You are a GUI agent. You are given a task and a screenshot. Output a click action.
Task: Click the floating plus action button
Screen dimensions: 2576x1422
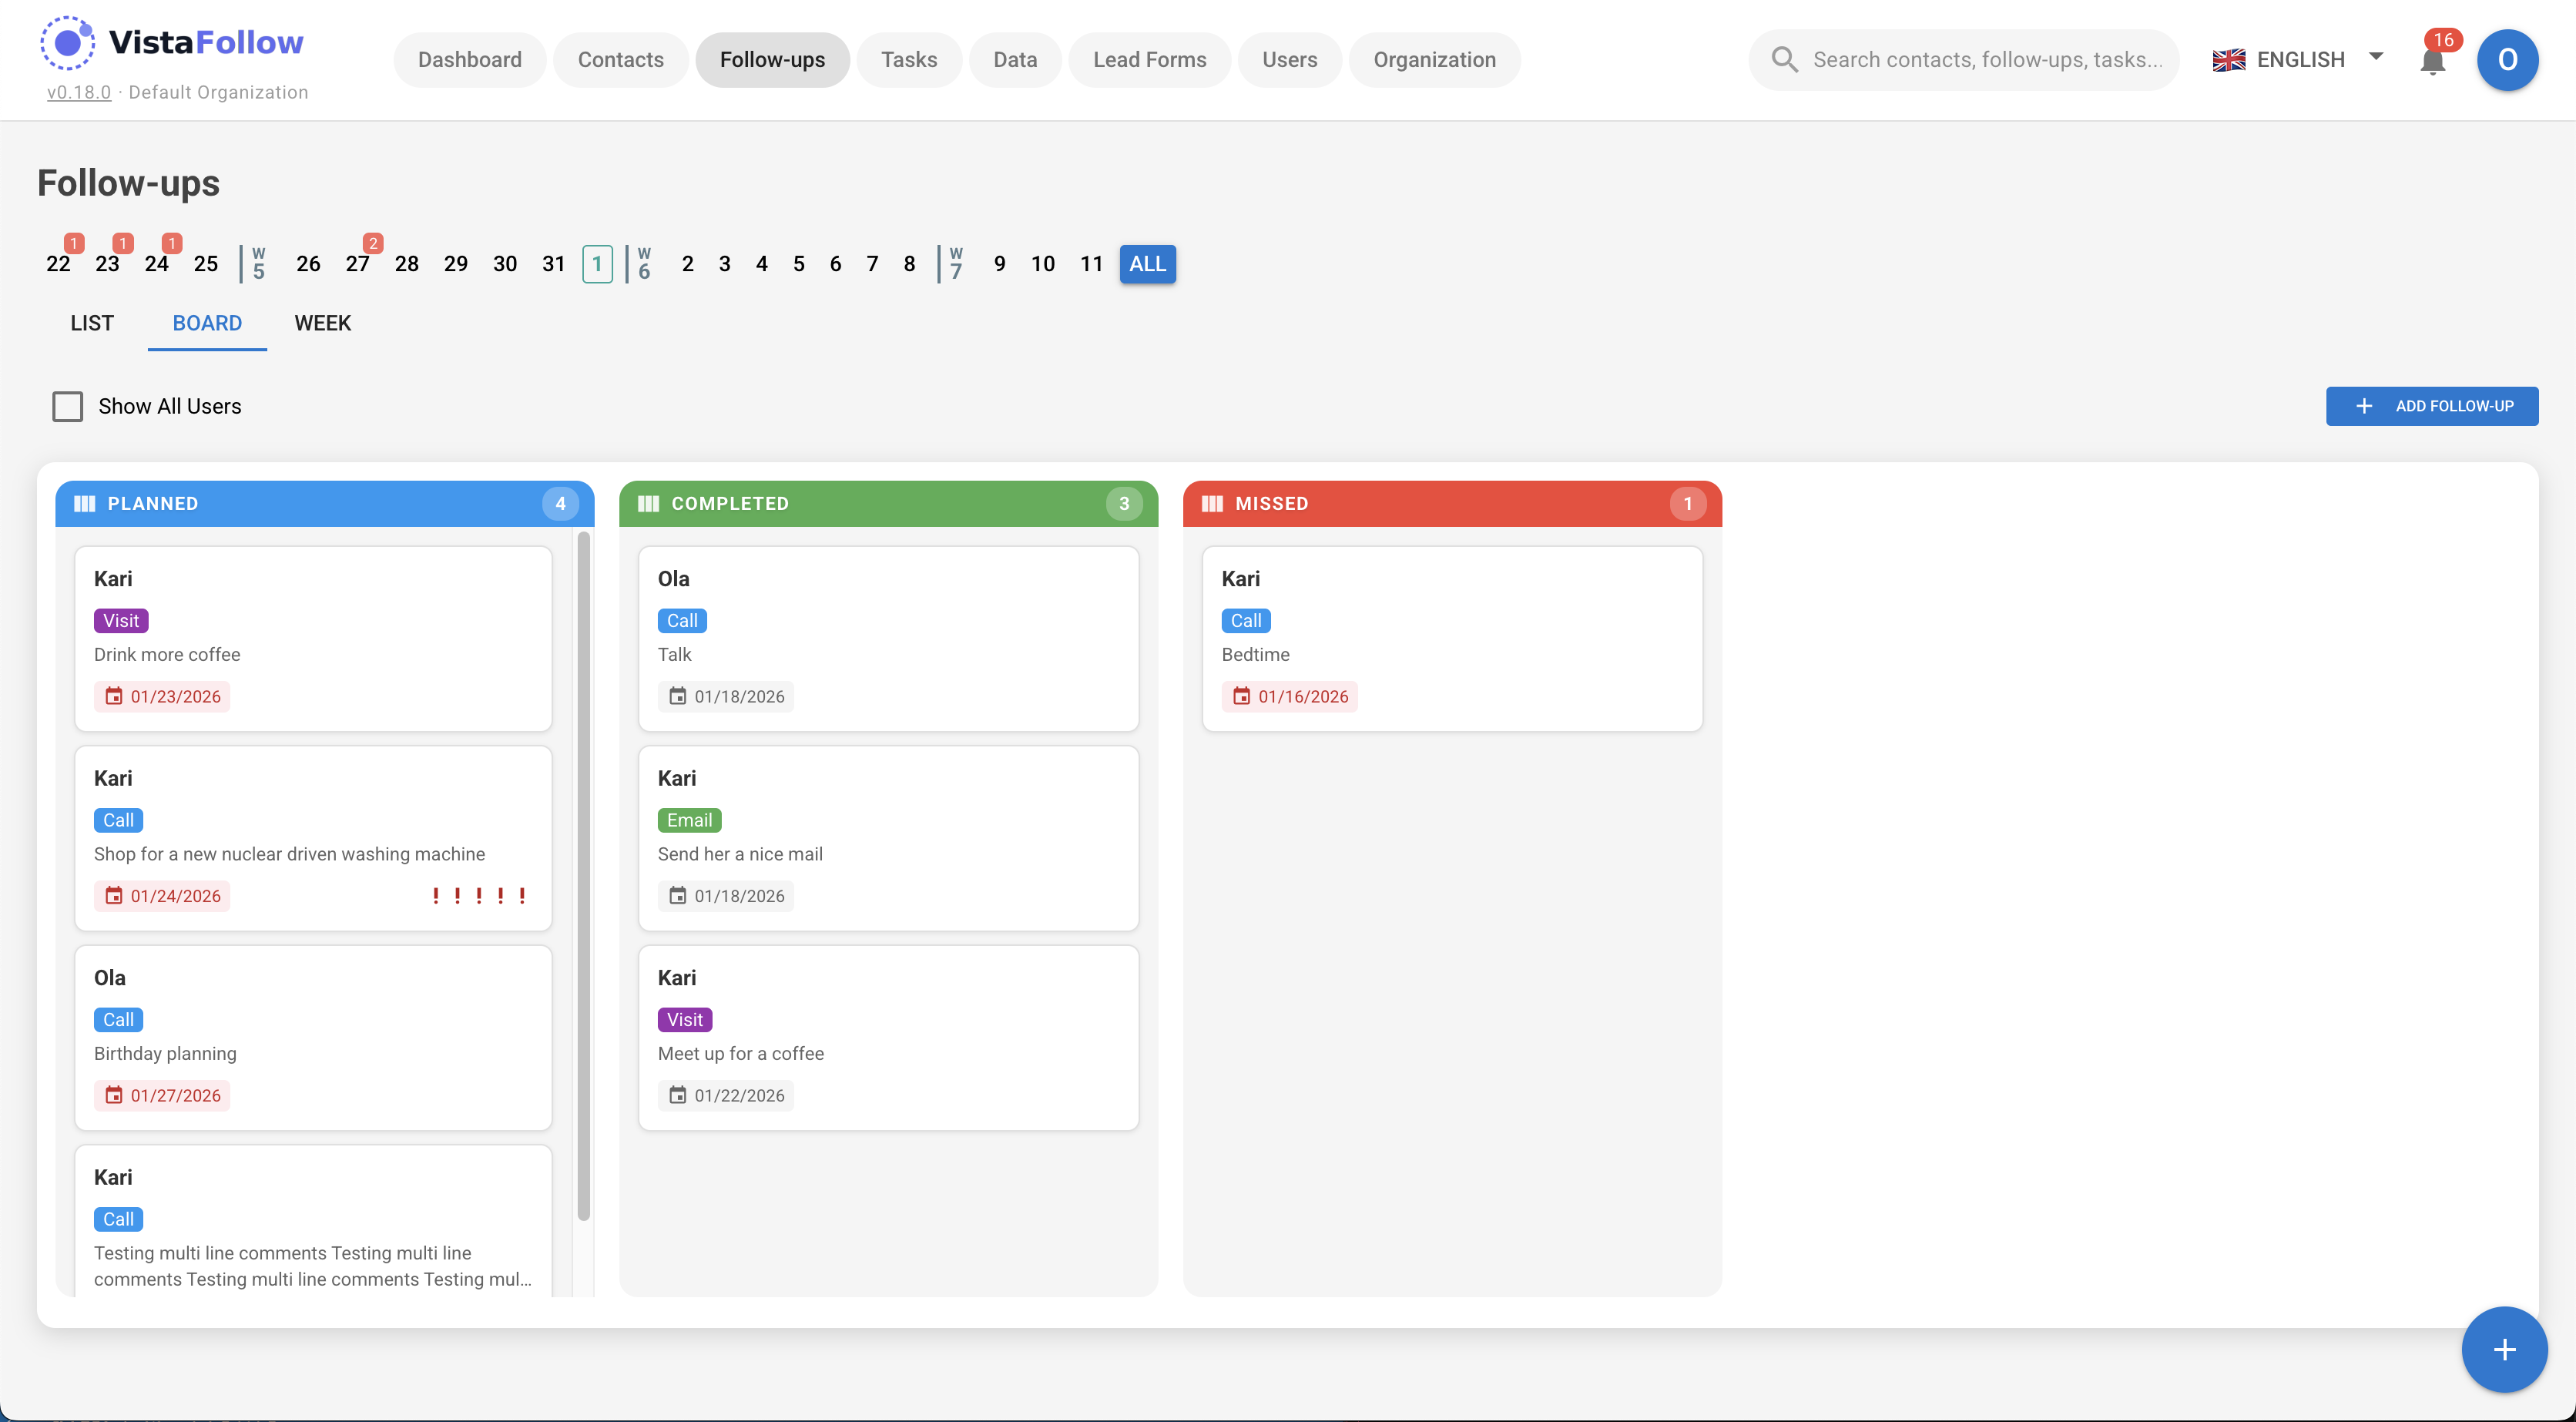pyautogui.click(x=2503, y=1349)
